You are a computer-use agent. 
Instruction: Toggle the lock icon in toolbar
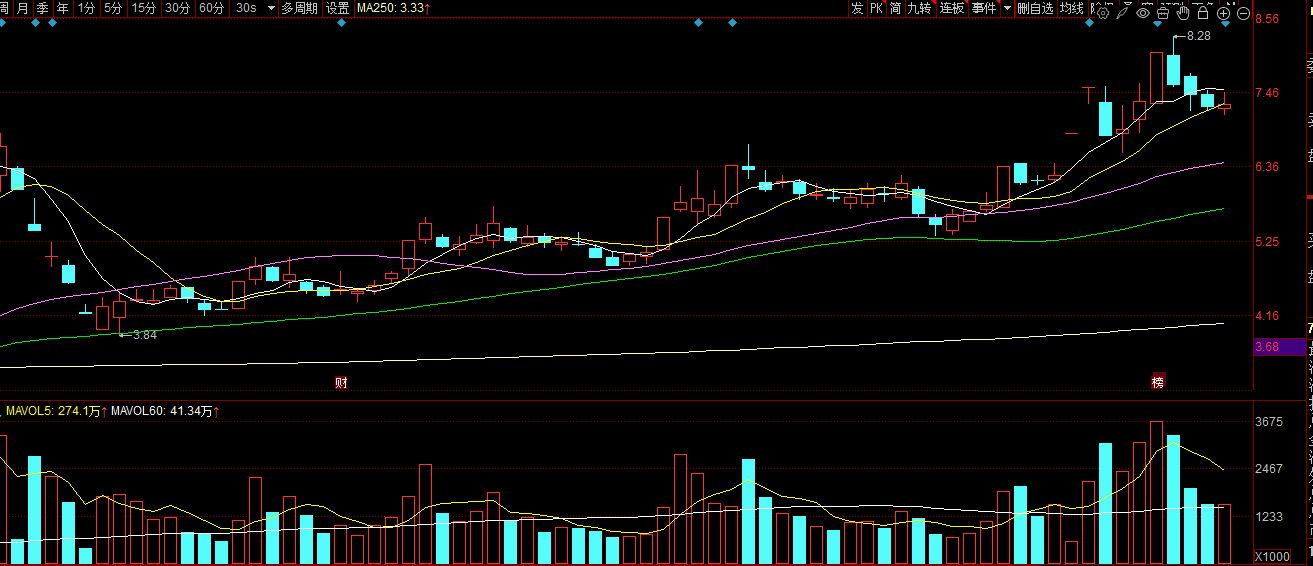[x=1203, y=13]
